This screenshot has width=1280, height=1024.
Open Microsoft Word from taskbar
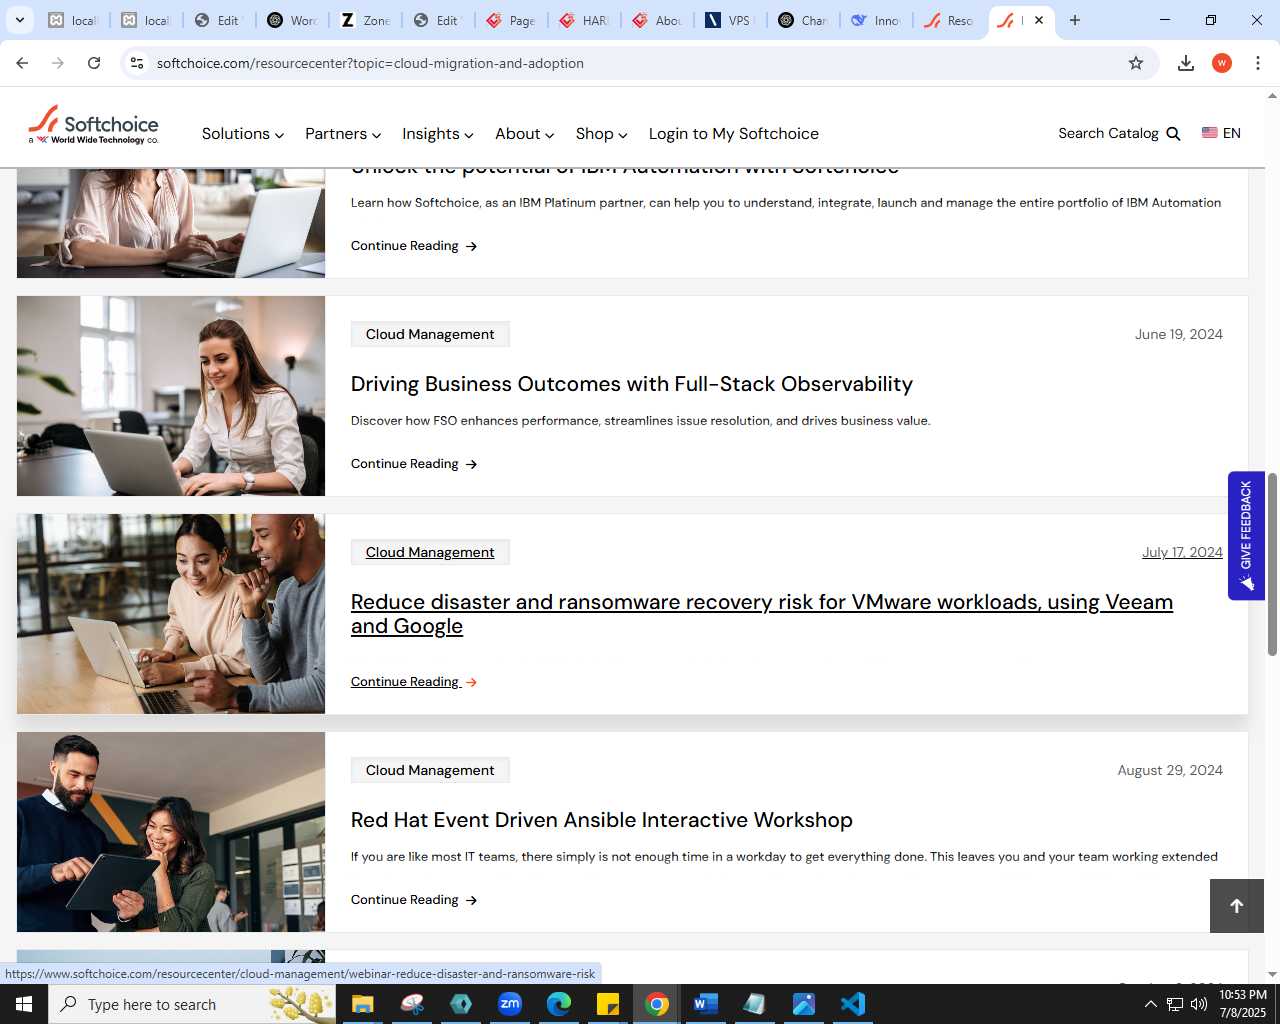706,1004
